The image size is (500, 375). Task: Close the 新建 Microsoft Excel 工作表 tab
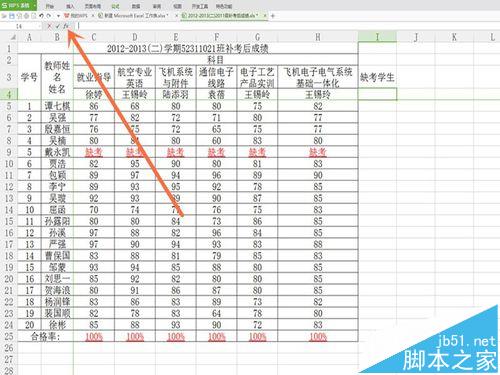tap(177, 16)
